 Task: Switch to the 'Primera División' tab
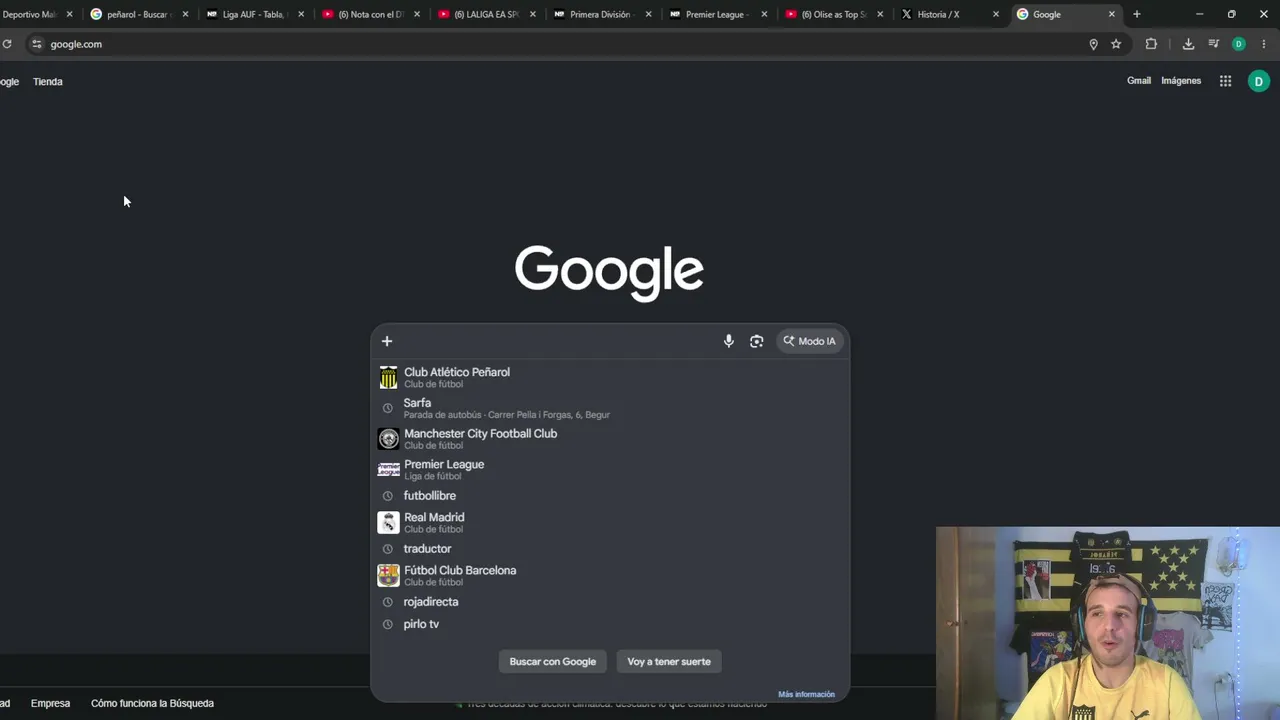click(602, 14)
